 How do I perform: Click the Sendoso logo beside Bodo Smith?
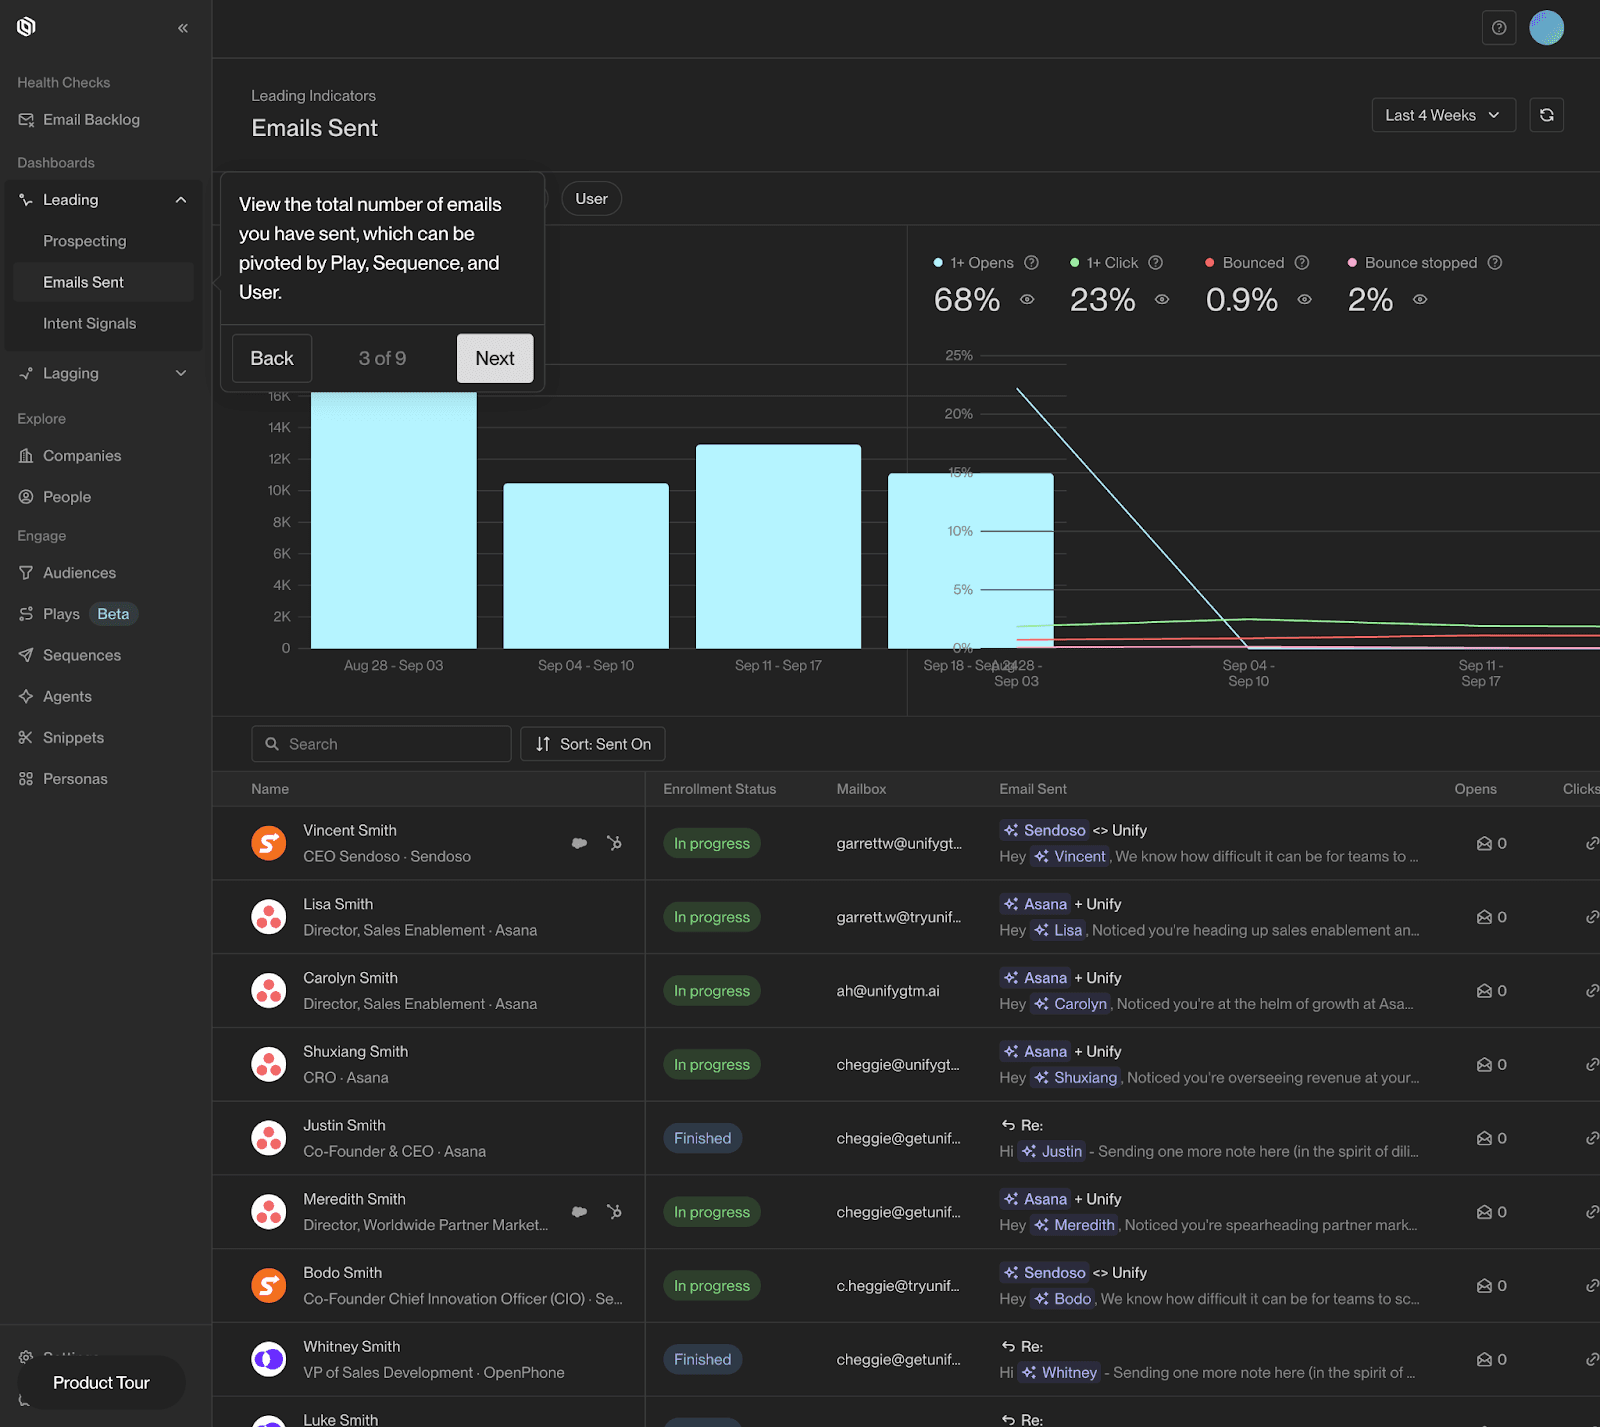coord(269,1286)
